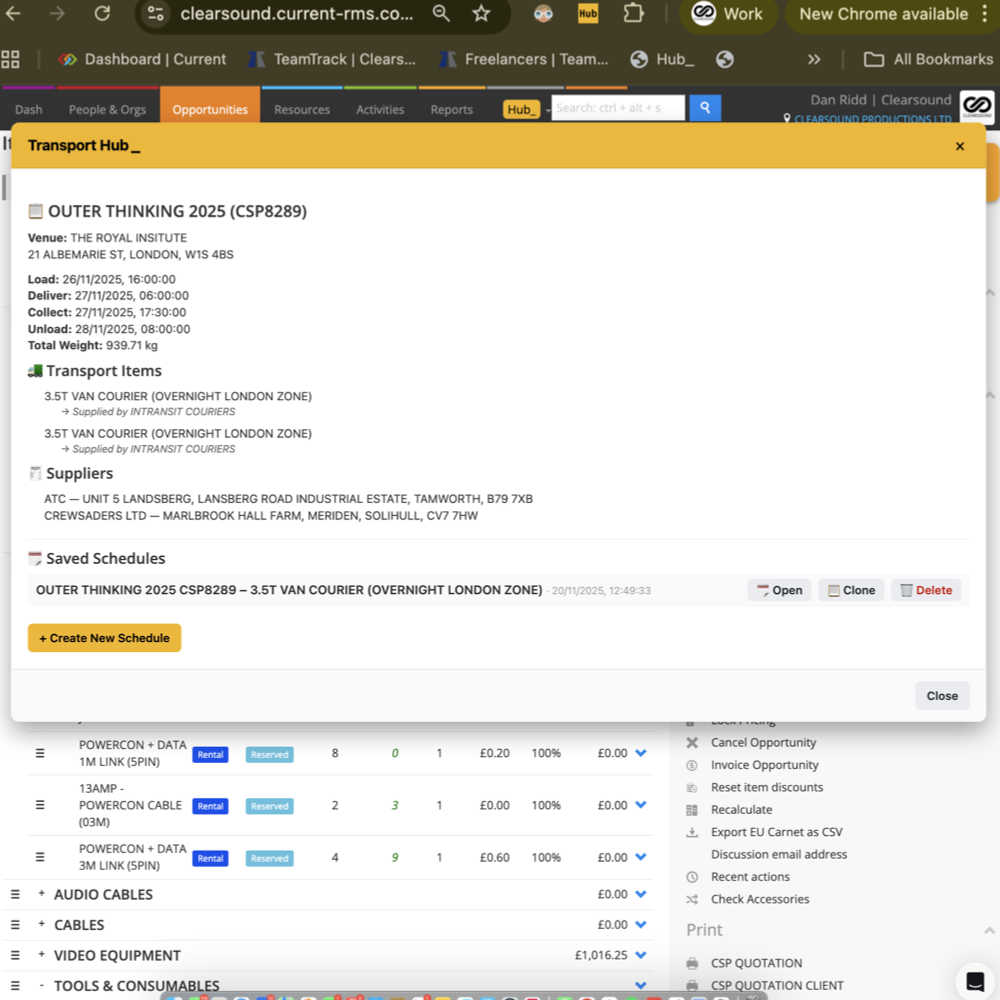Open Discussion email address
Viewport: 1000px width, 1000px height.
(x=779, y=854)
